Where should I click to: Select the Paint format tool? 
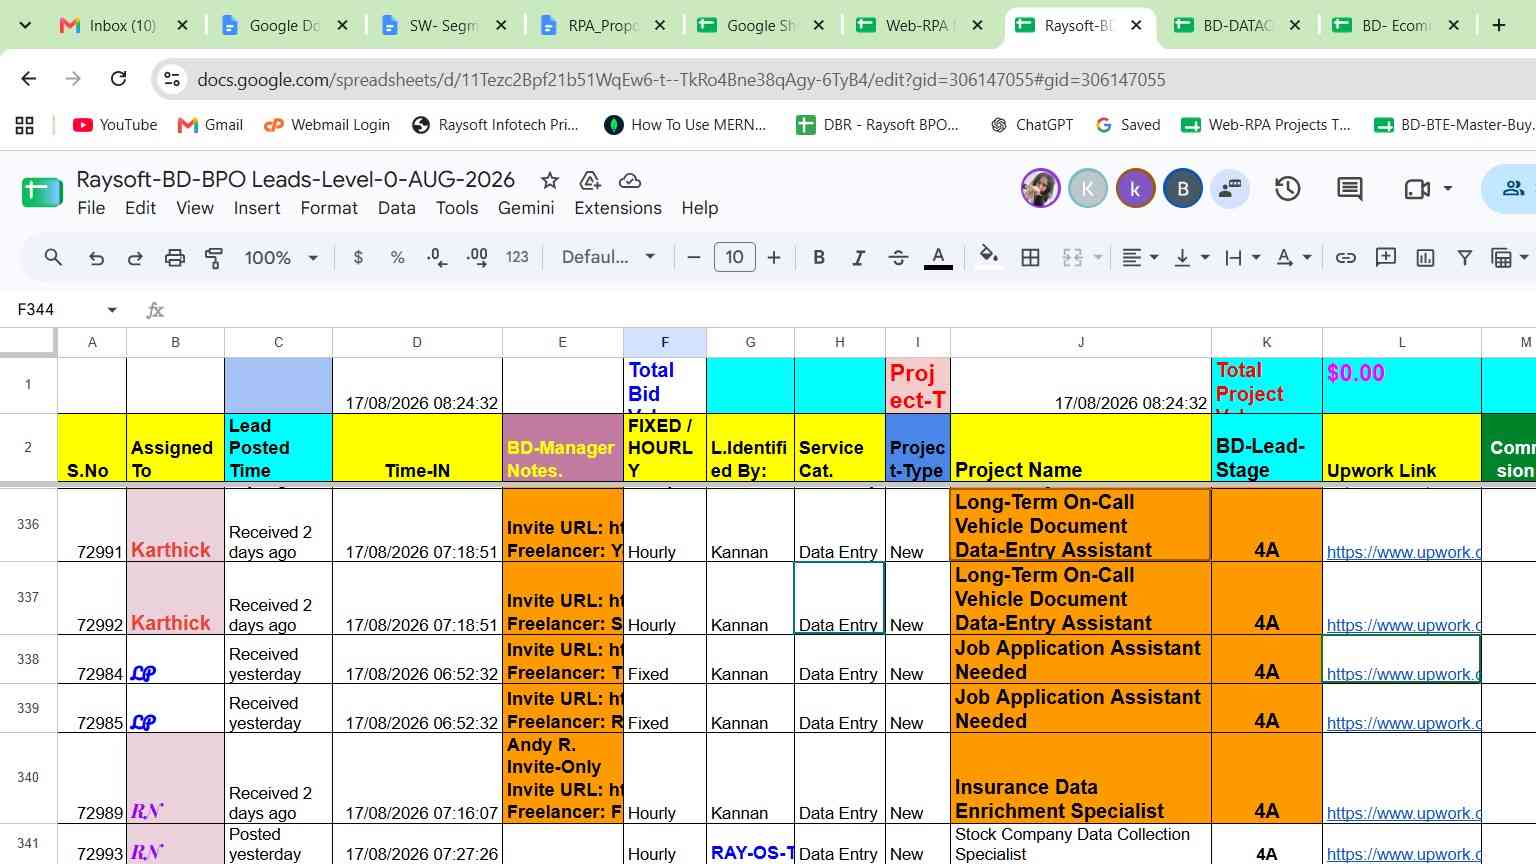[x=213, y=258]
